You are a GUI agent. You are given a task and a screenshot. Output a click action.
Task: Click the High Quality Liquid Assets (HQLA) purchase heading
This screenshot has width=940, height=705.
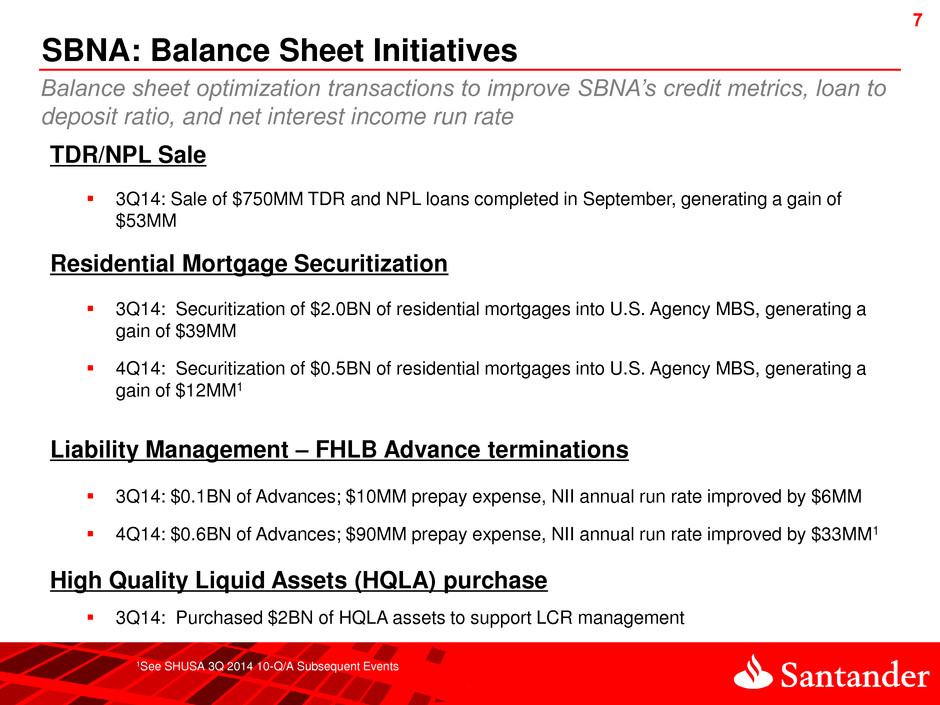pyautogui.click(x=299, y=580)
